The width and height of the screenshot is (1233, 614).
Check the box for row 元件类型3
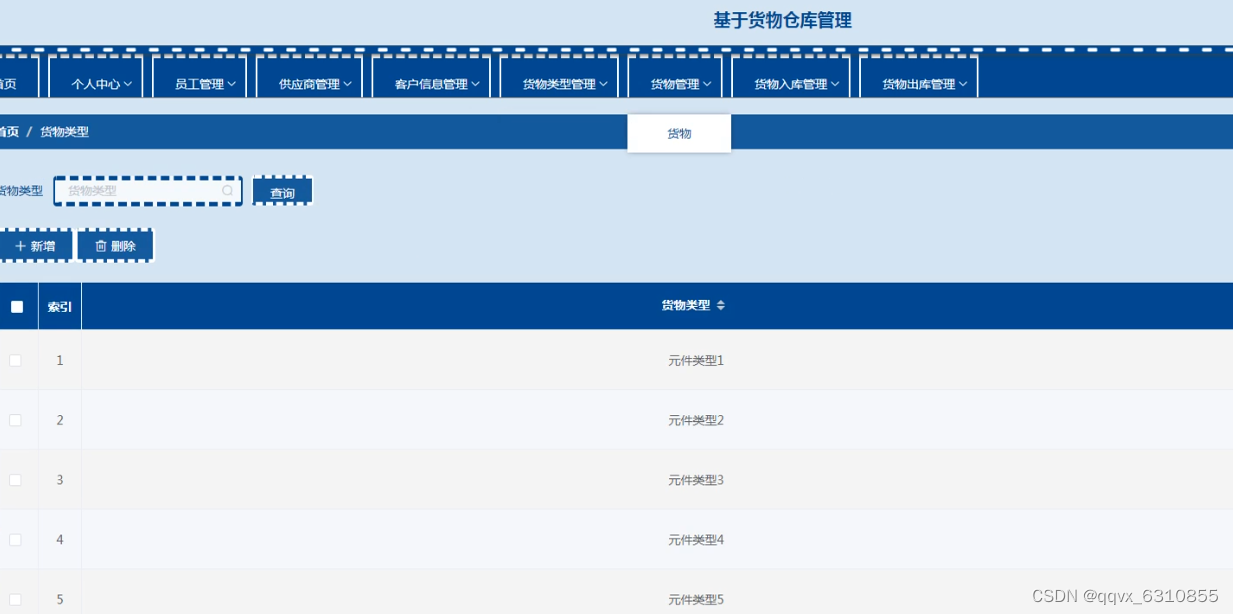click(15, 480)
